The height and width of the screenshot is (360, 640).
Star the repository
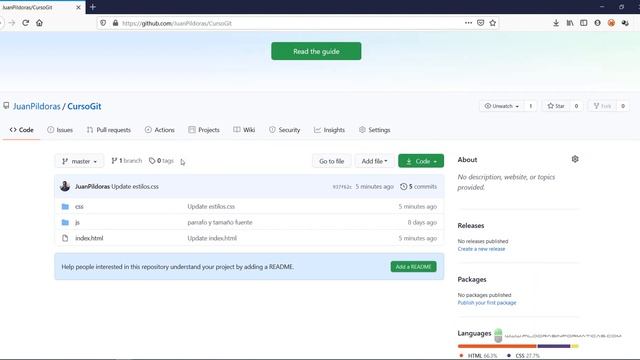coord(556,106)
